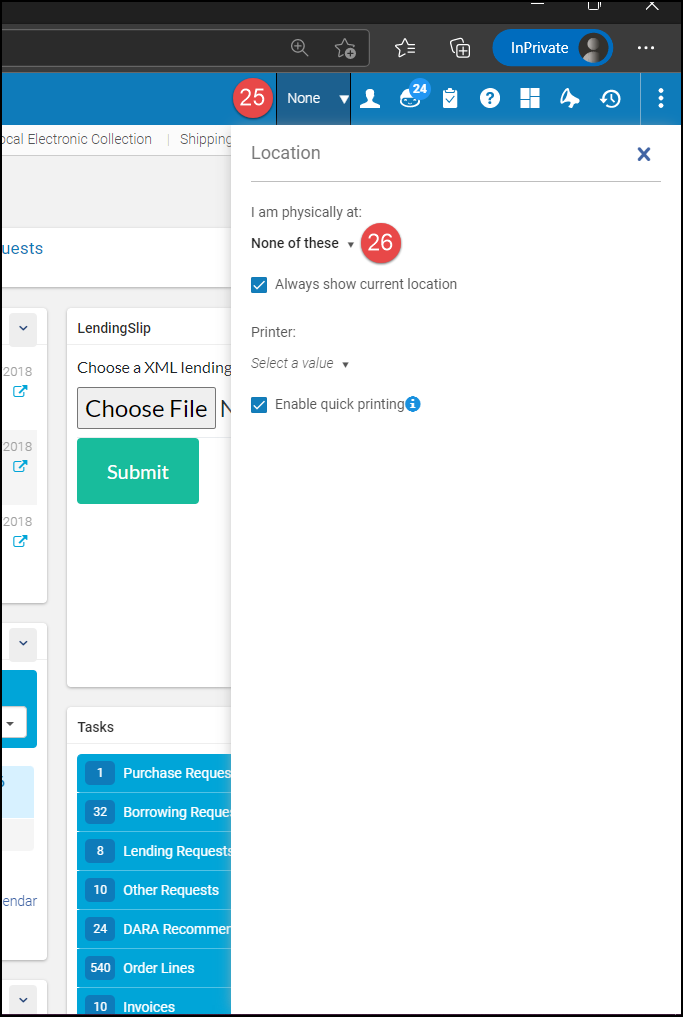Open DARA recommendations icon with badge 24
Screen dimensions: 683x1017
click(x=410, y=98)
